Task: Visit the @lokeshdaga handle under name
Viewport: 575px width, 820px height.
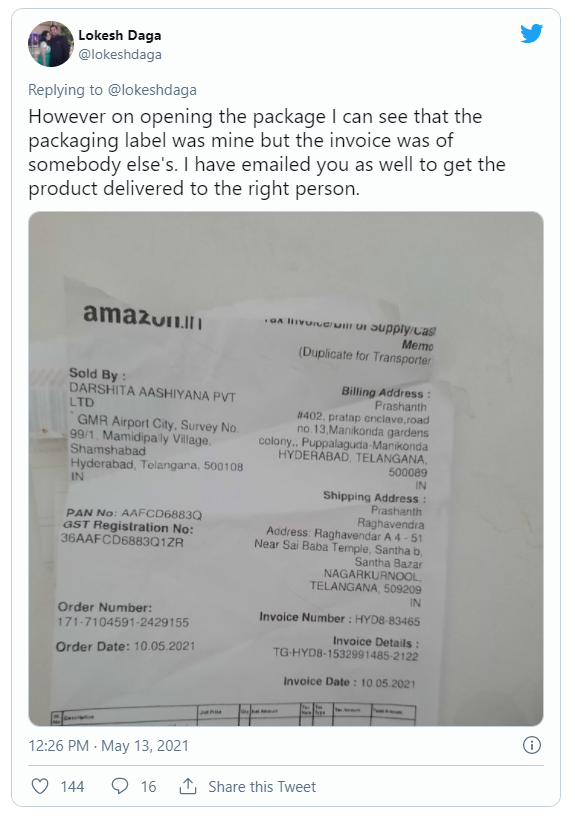Action: (120, 54)
